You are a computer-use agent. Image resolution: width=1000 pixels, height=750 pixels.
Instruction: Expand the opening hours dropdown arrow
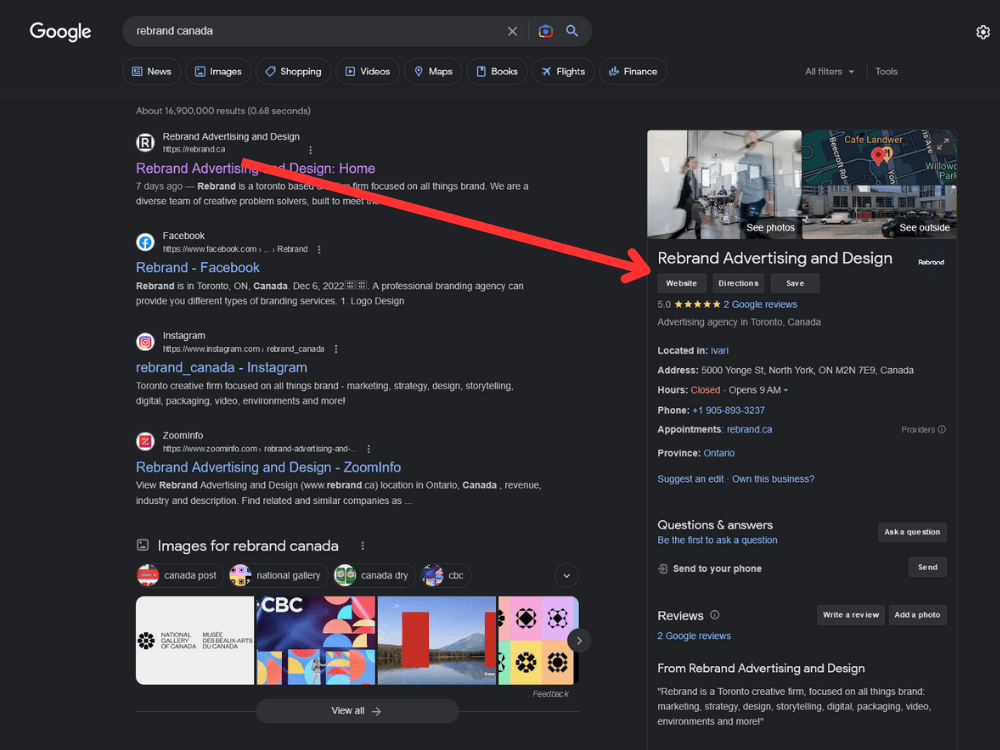click(786, 390)
